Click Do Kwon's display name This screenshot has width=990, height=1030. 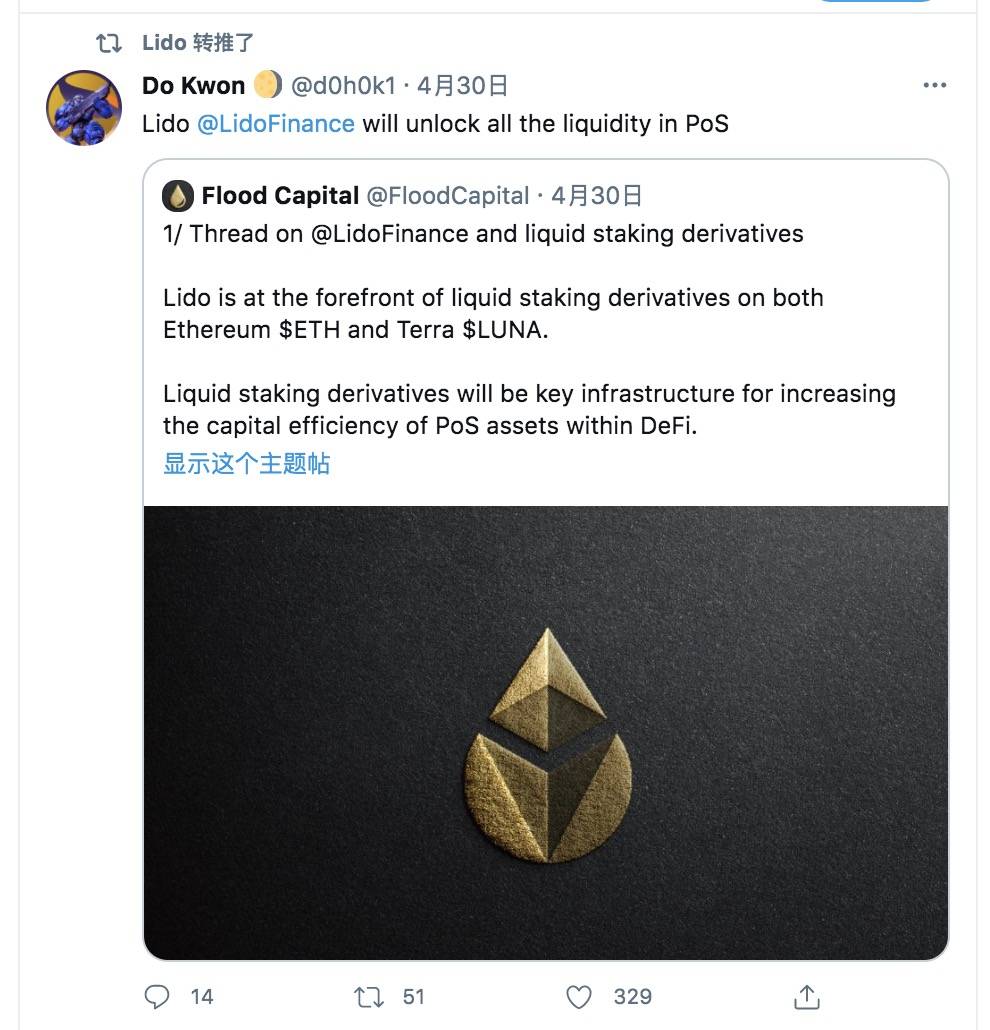tap(195, 85)
